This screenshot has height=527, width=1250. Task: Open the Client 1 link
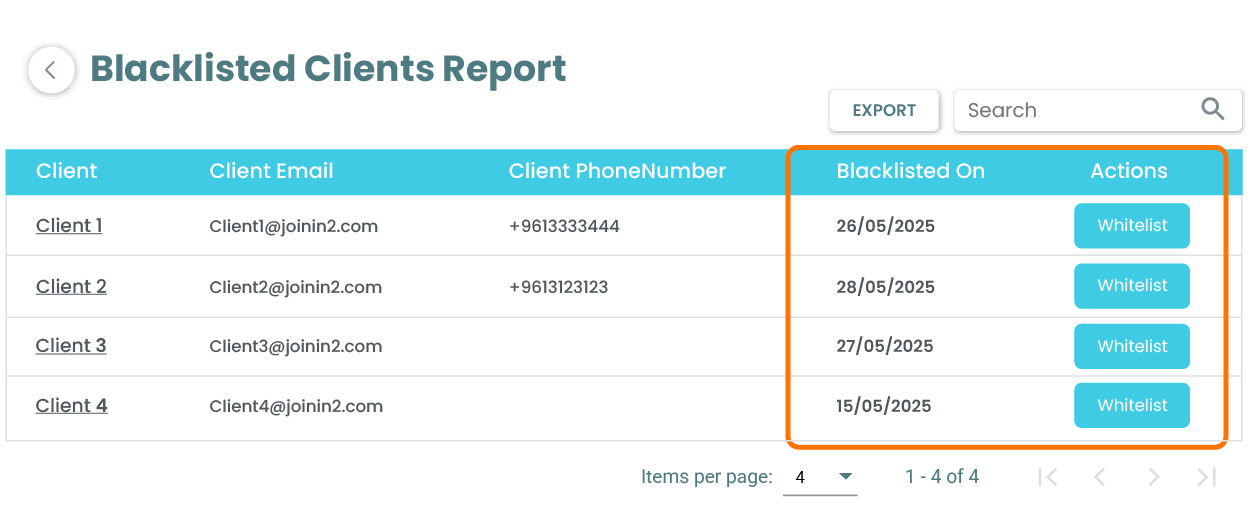[x=69, y=226]
